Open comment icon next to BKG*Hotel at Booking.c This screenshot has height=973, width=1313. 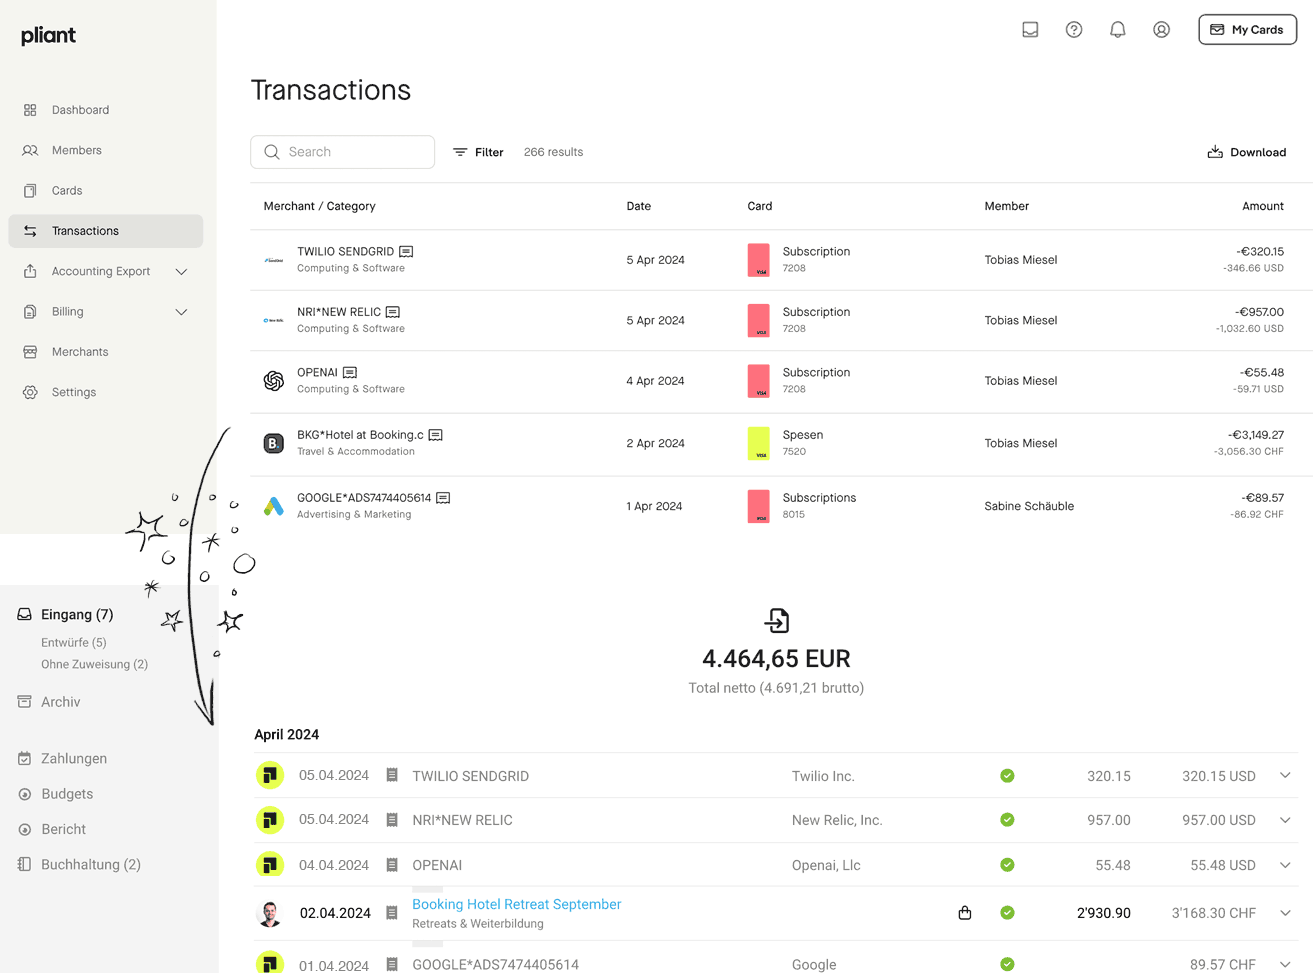[x=436, y=435]
